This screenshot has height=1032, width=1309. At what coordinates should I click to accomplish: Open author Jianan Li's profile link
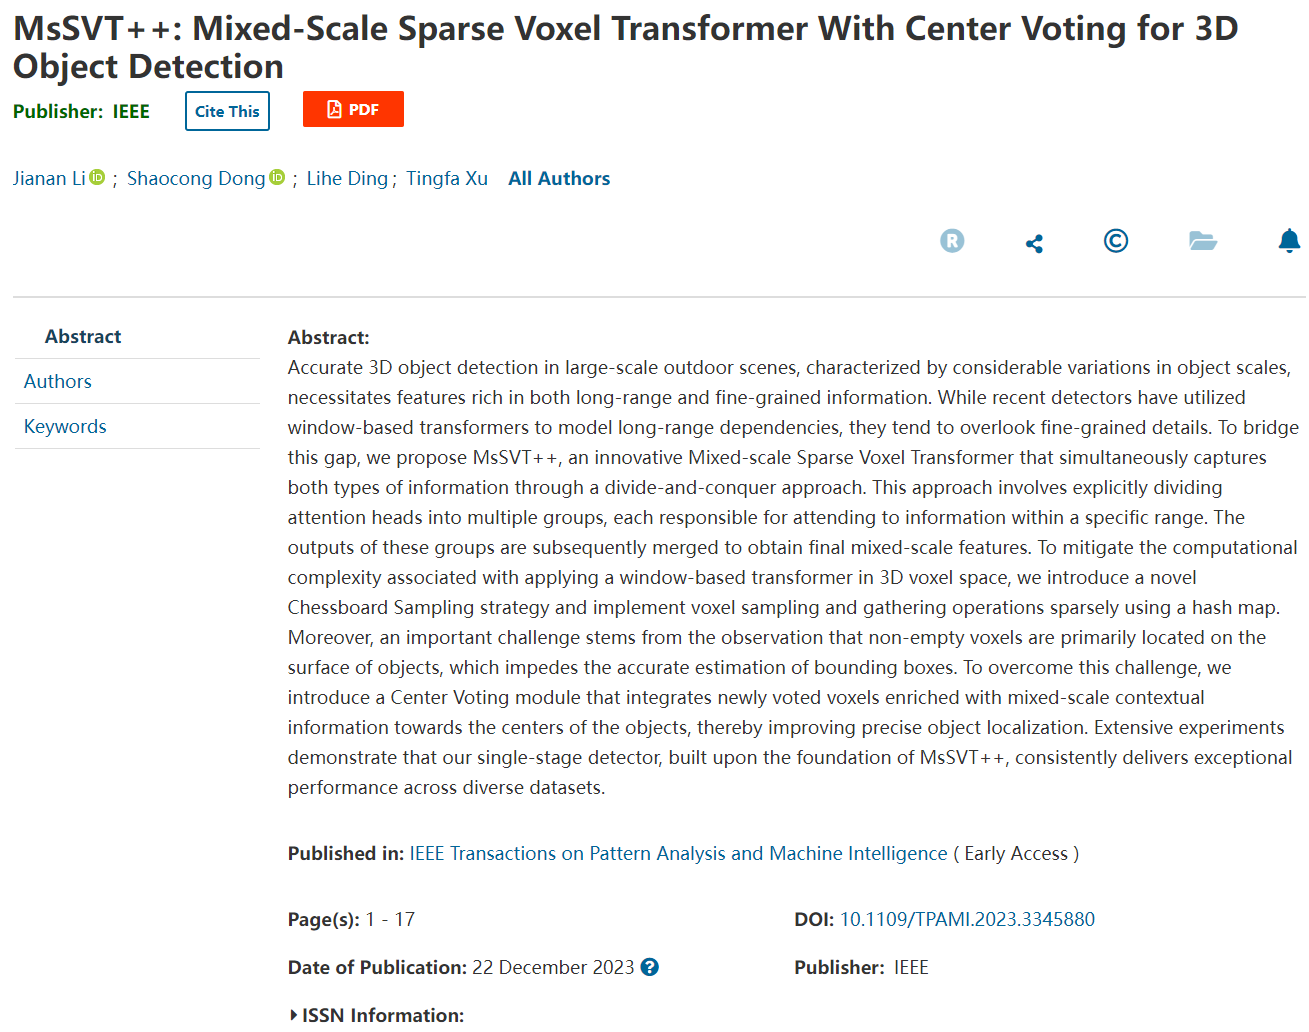(x=49, y=178)
